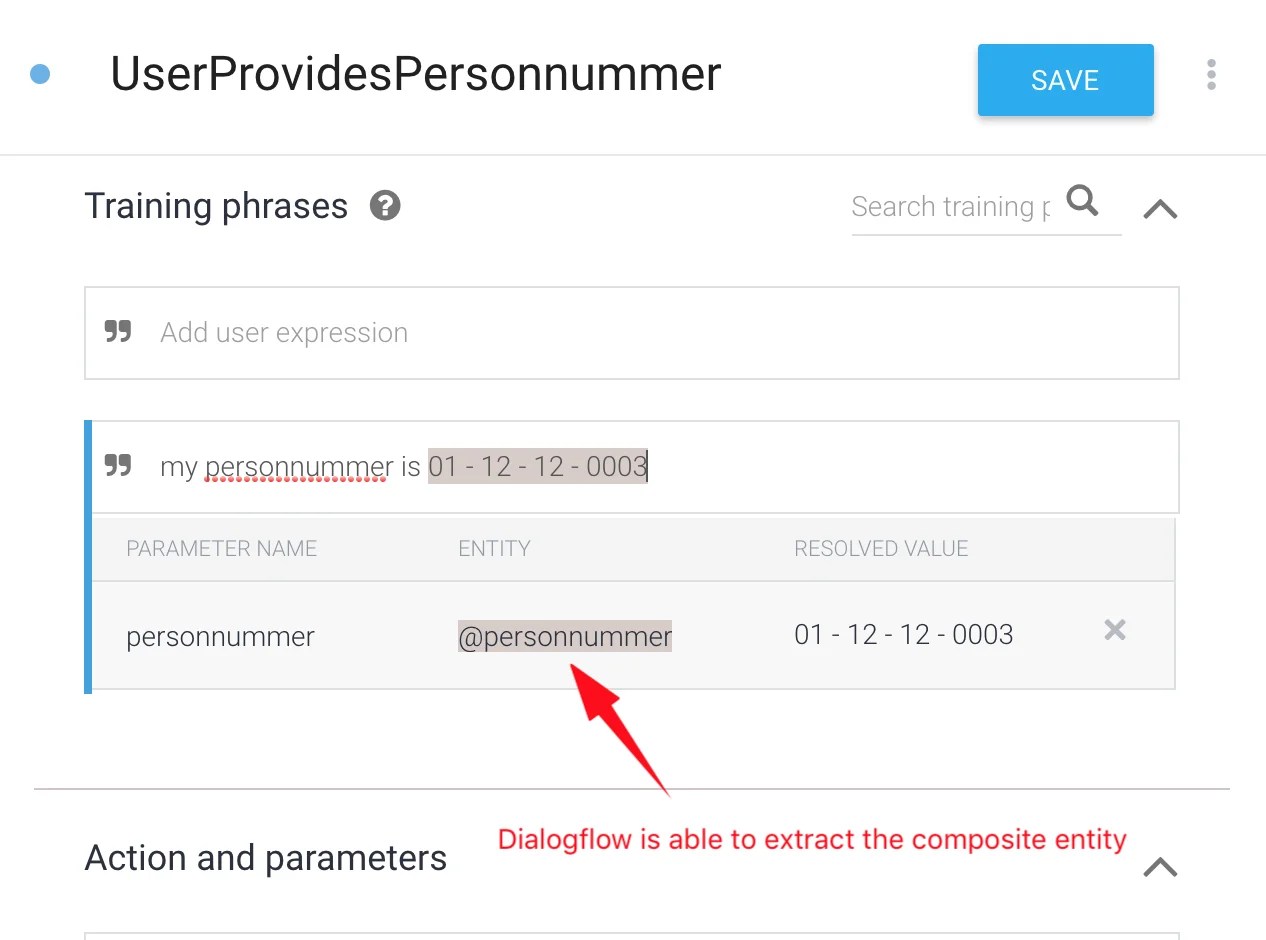Click the intent title UserProvidesPersonnummer
Viewport: 1266px width, 940px height.
coord(415,73)
